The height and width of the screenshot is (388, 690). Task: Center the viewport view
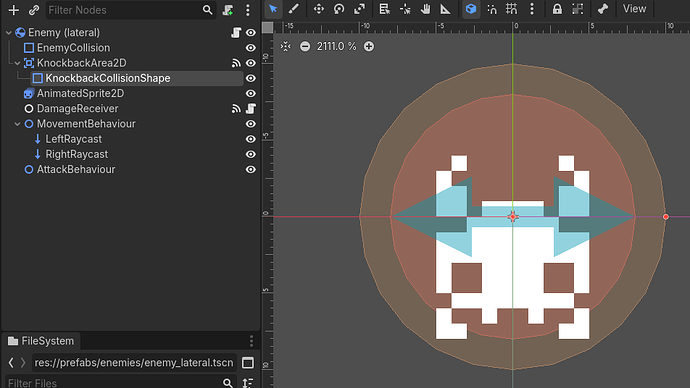[x=286, y=46]
